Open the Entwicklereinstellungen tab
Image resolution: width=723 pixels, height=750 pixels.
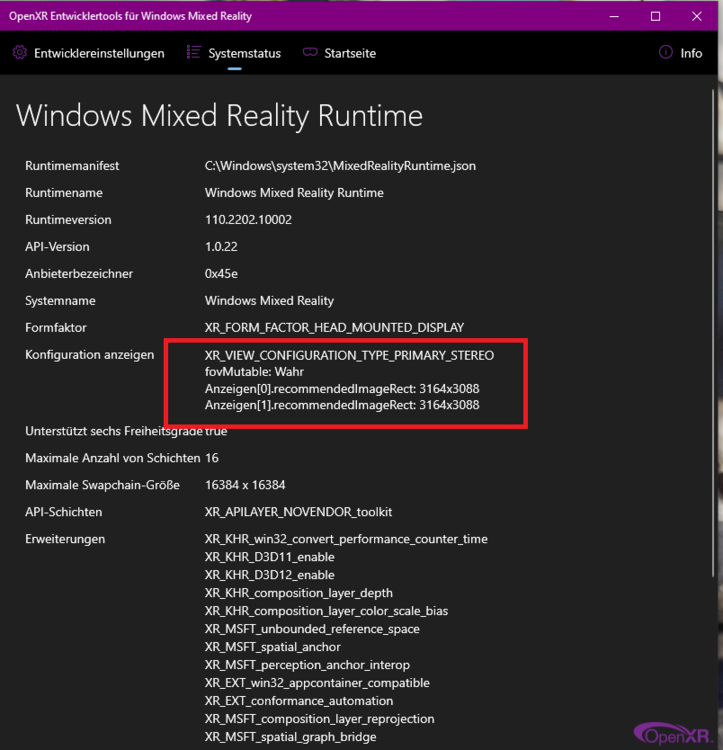coord(88,53)
